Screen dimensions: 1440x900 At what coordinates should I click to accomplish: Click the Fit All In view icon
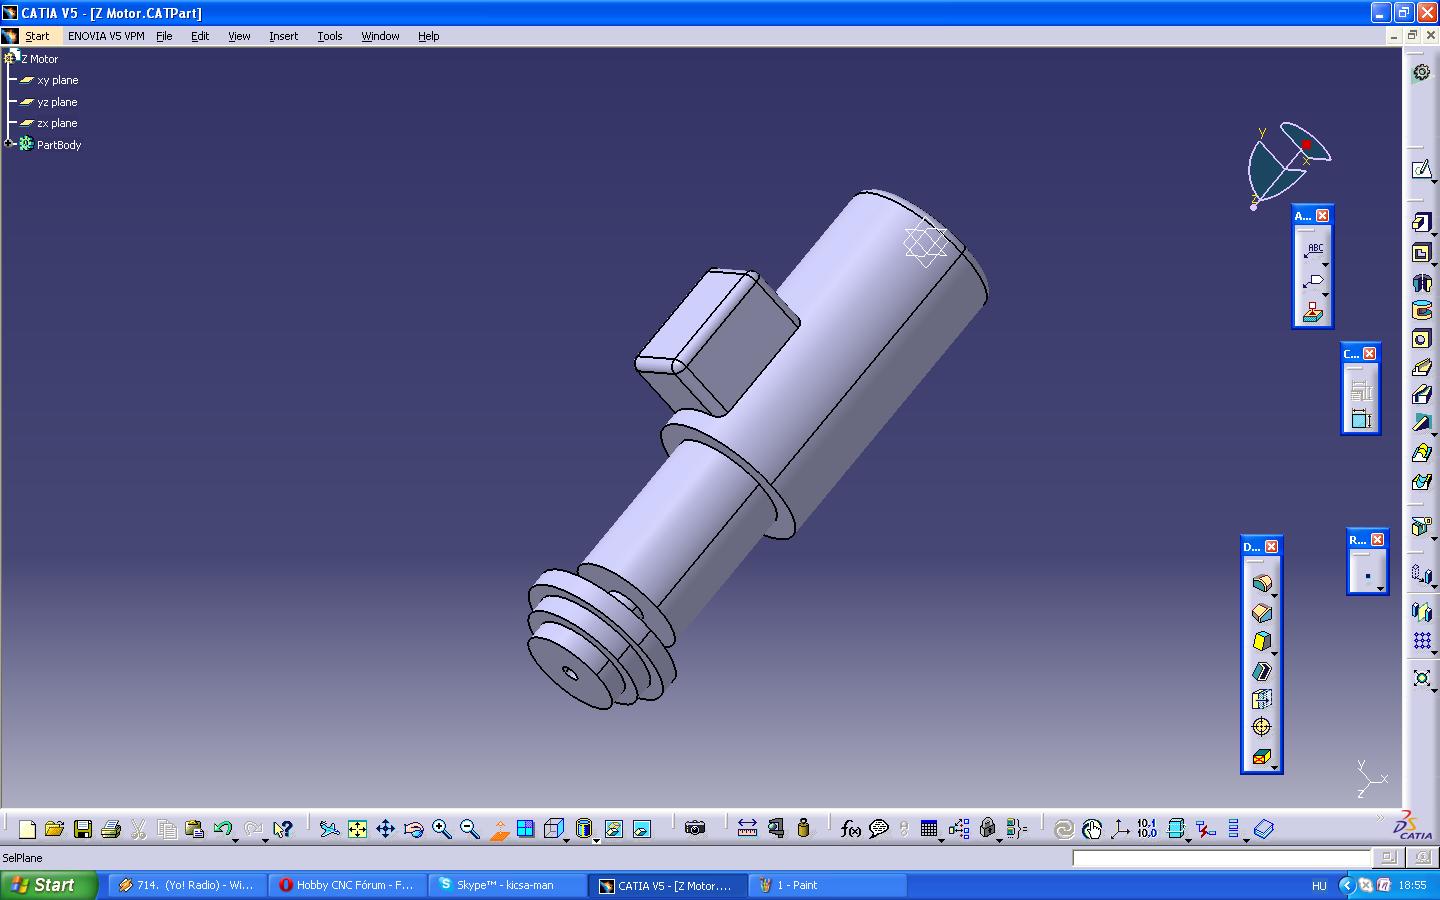click(357, 829)
